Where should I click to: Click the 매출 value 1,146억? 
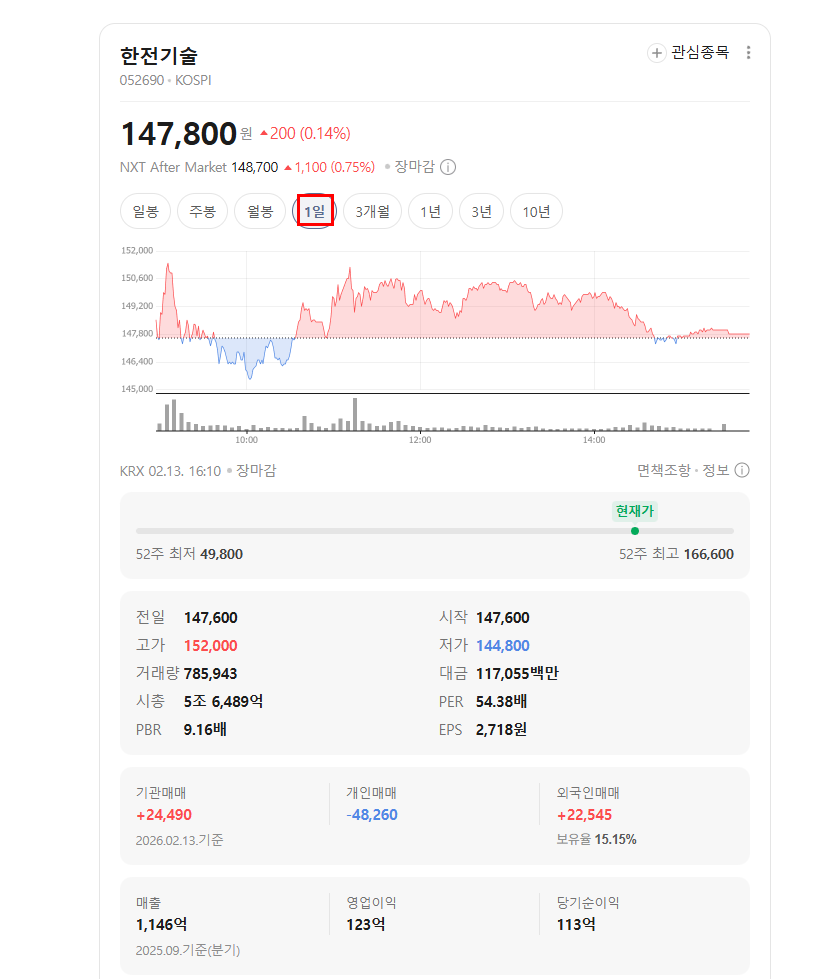tap(162, 925)
